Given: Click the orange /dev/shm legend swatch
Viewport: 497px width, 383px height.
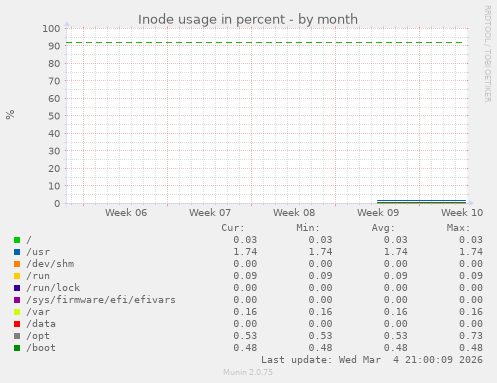Looking at the screenshot, I should [x=17, y=264].
